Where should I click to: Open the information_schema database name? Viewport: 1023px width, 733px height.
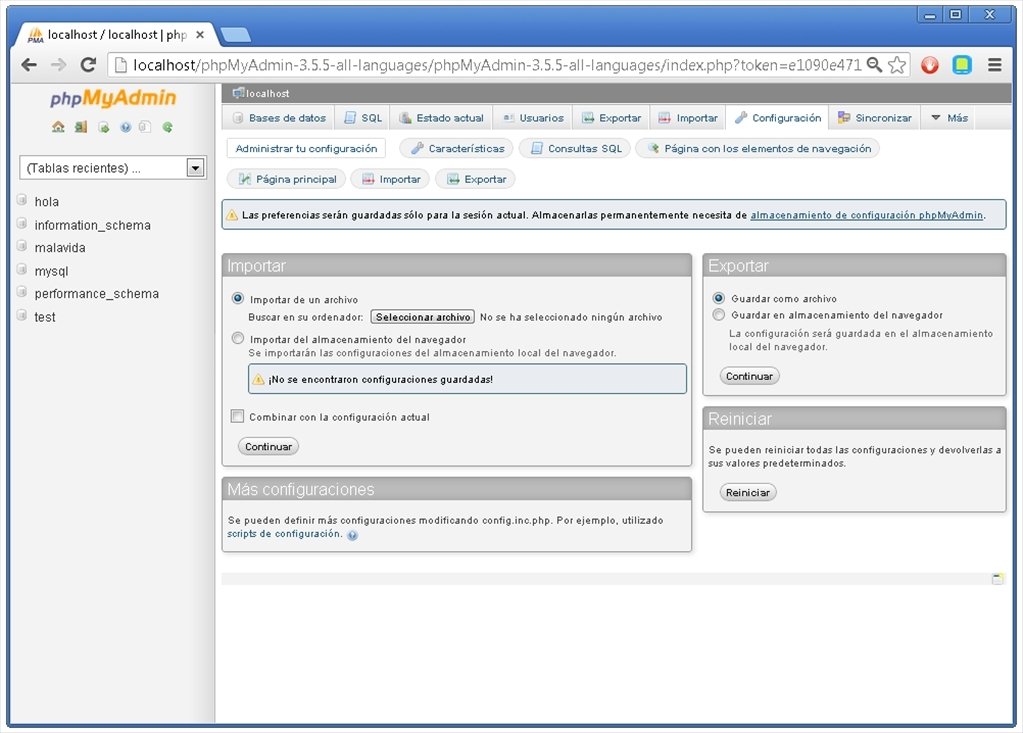pyautogui.click(x=93, y=225)
